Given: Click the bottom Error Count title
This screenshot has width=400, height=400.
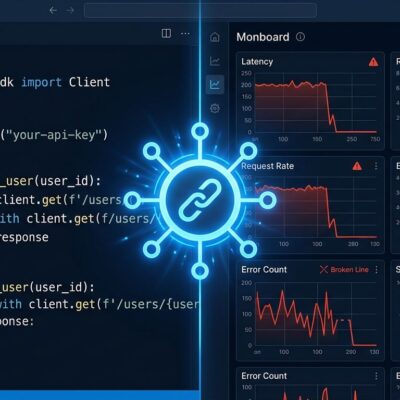Looking at the screenshot, I should click(x=264, y=376).
